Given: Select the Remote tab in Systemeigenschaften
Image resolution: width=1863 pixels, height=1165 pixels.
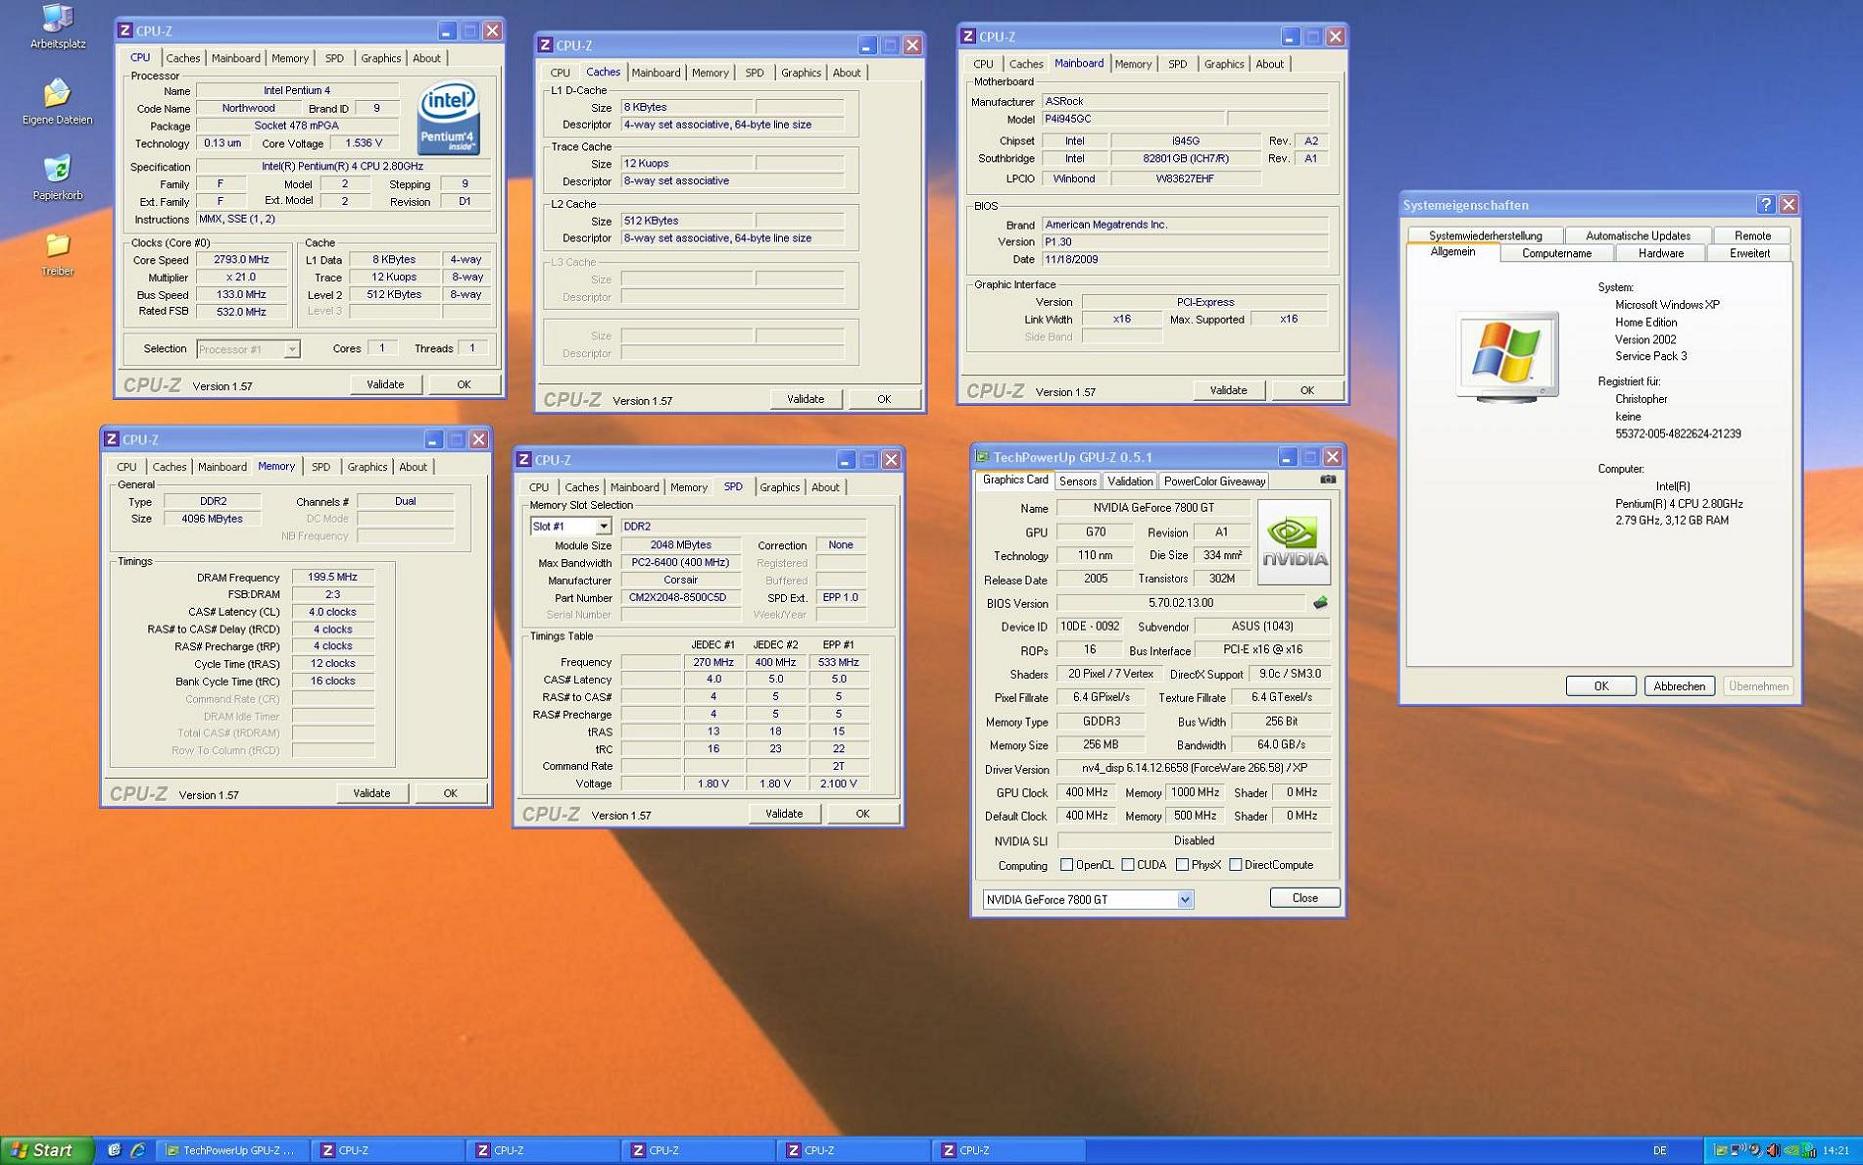Looking at the screenshot, I should pos(1752,236).
